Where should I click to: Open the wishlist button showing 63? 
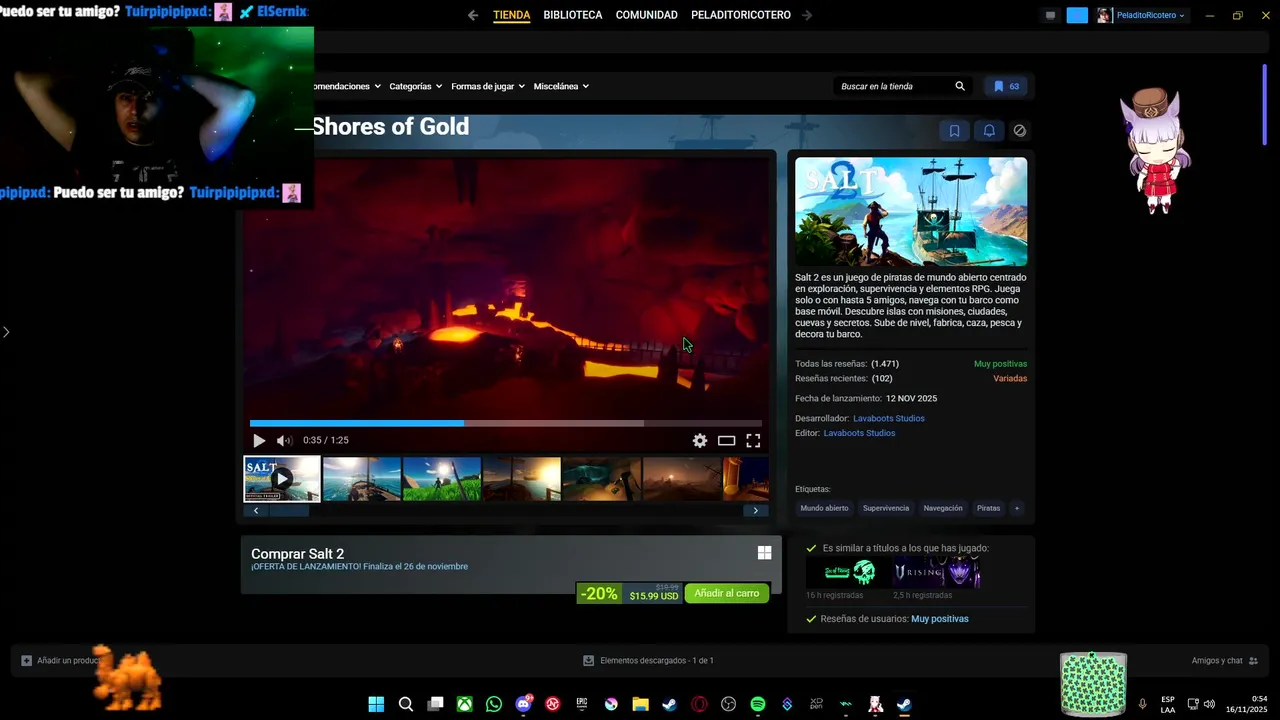tap(1006, 86)
